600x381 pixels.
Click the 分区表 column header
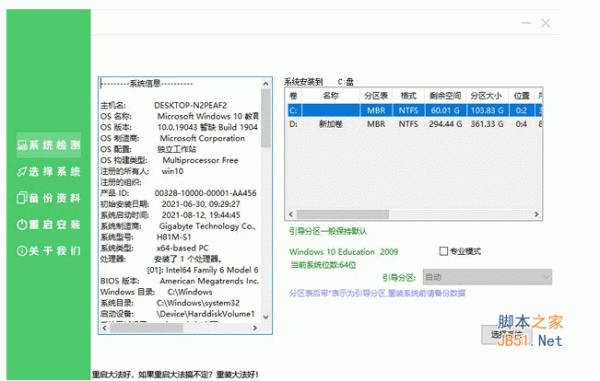point(376,96)
